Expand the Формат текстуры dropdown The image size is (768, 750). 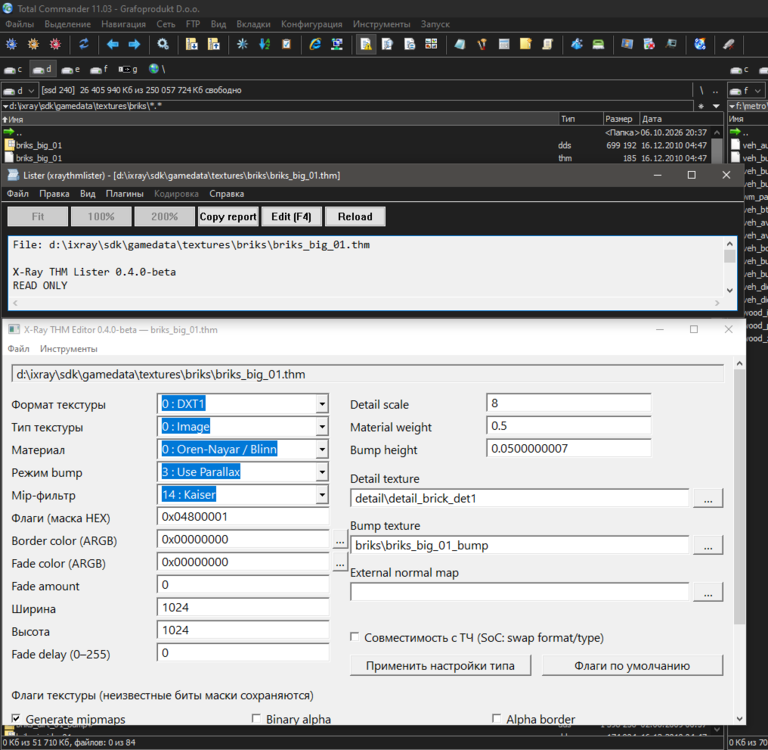pyautogui.click(x=322, y=404)
